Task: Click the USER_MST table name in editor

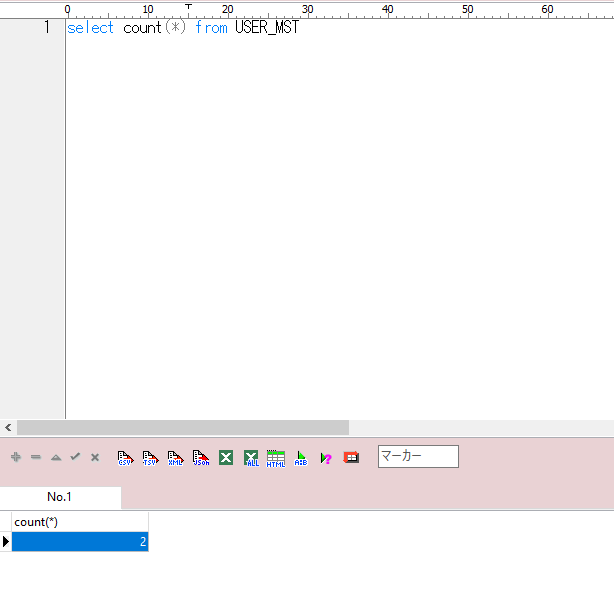Action: tap(267, 27)
